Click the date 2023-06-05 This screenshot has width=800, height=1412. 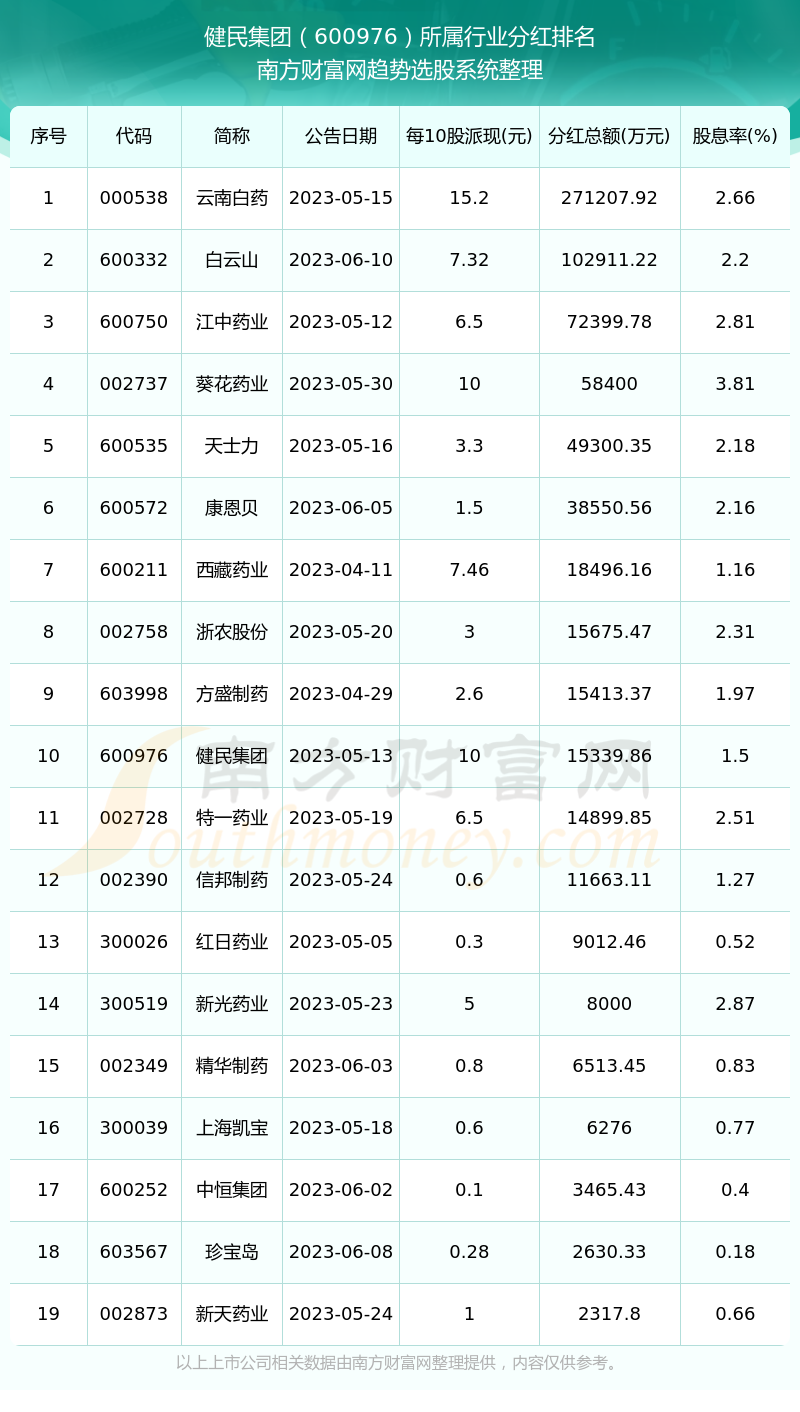pos(341,508)
